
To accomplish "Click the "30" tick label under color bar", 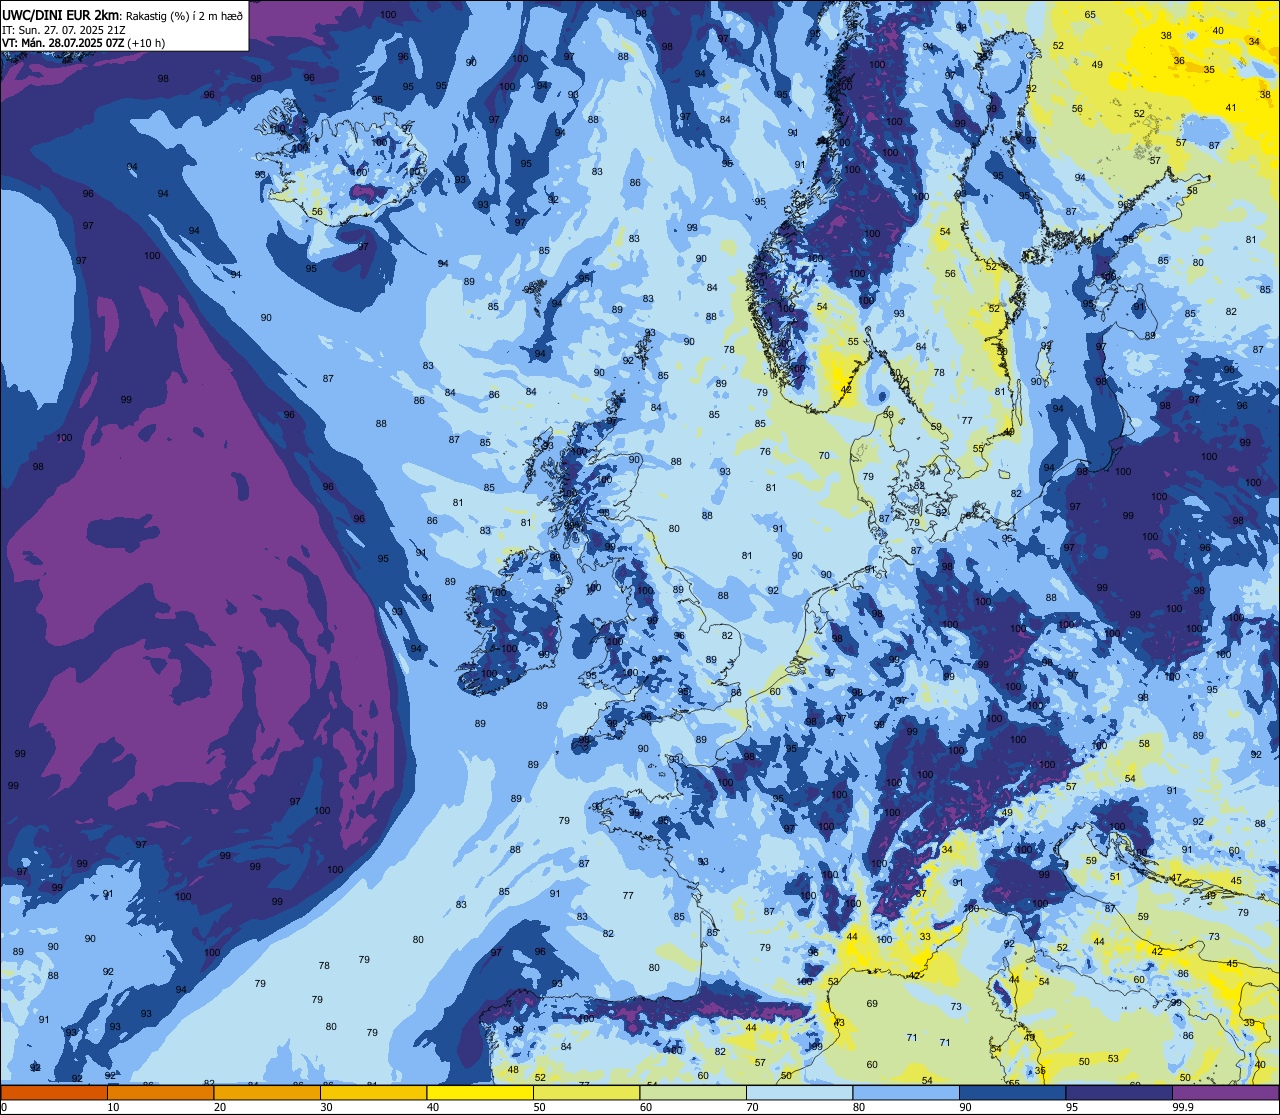I will 326,1107.
